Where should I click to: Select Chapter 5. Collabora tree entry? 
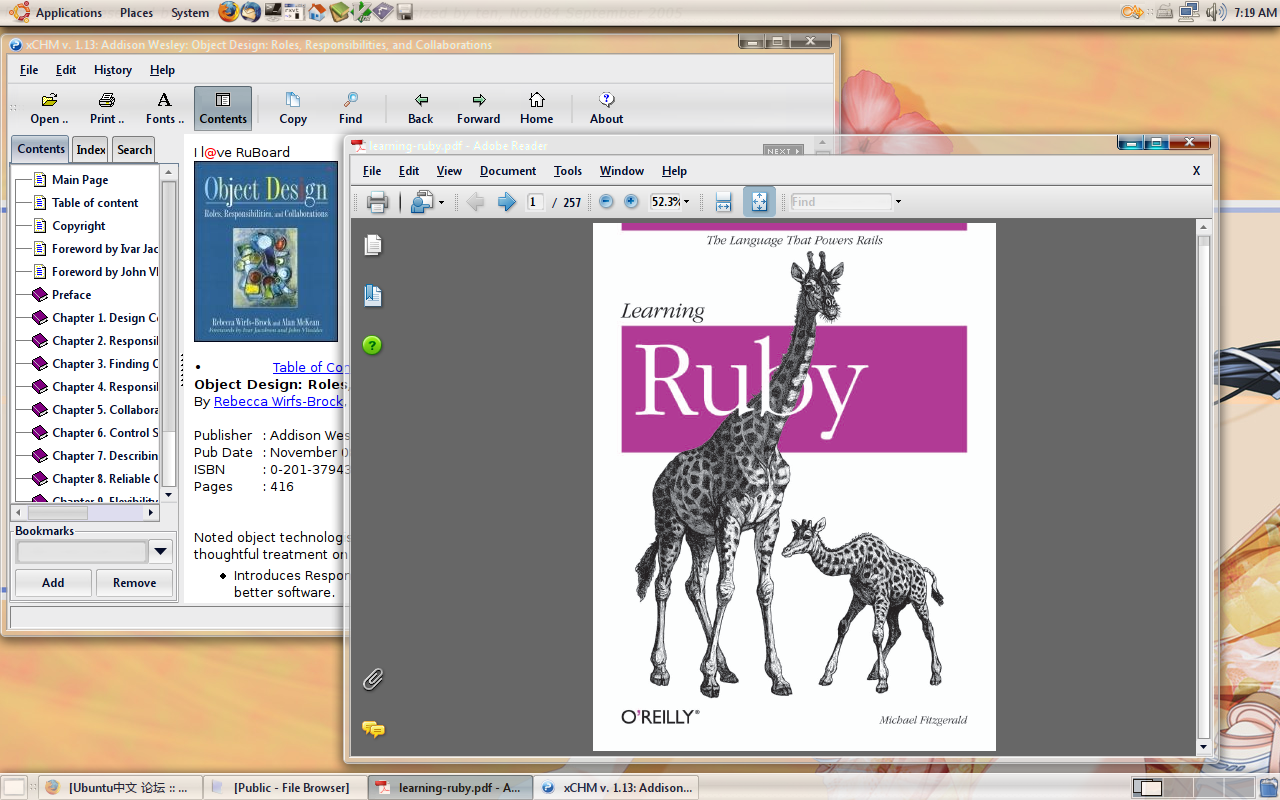coord(104,410)
